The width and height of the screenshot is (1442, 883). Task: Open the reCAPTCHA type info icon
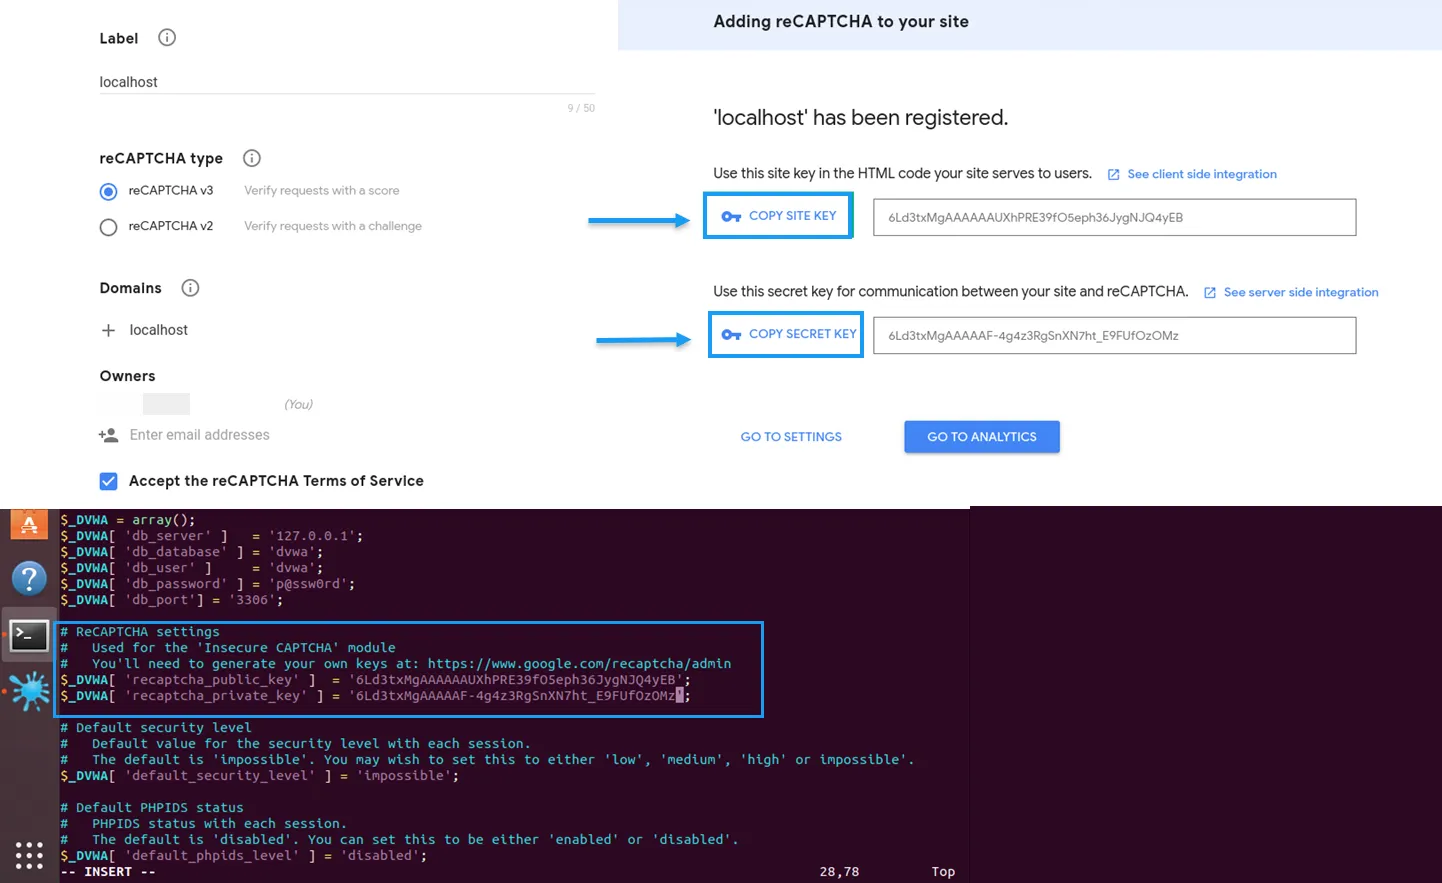coord(252,158)
